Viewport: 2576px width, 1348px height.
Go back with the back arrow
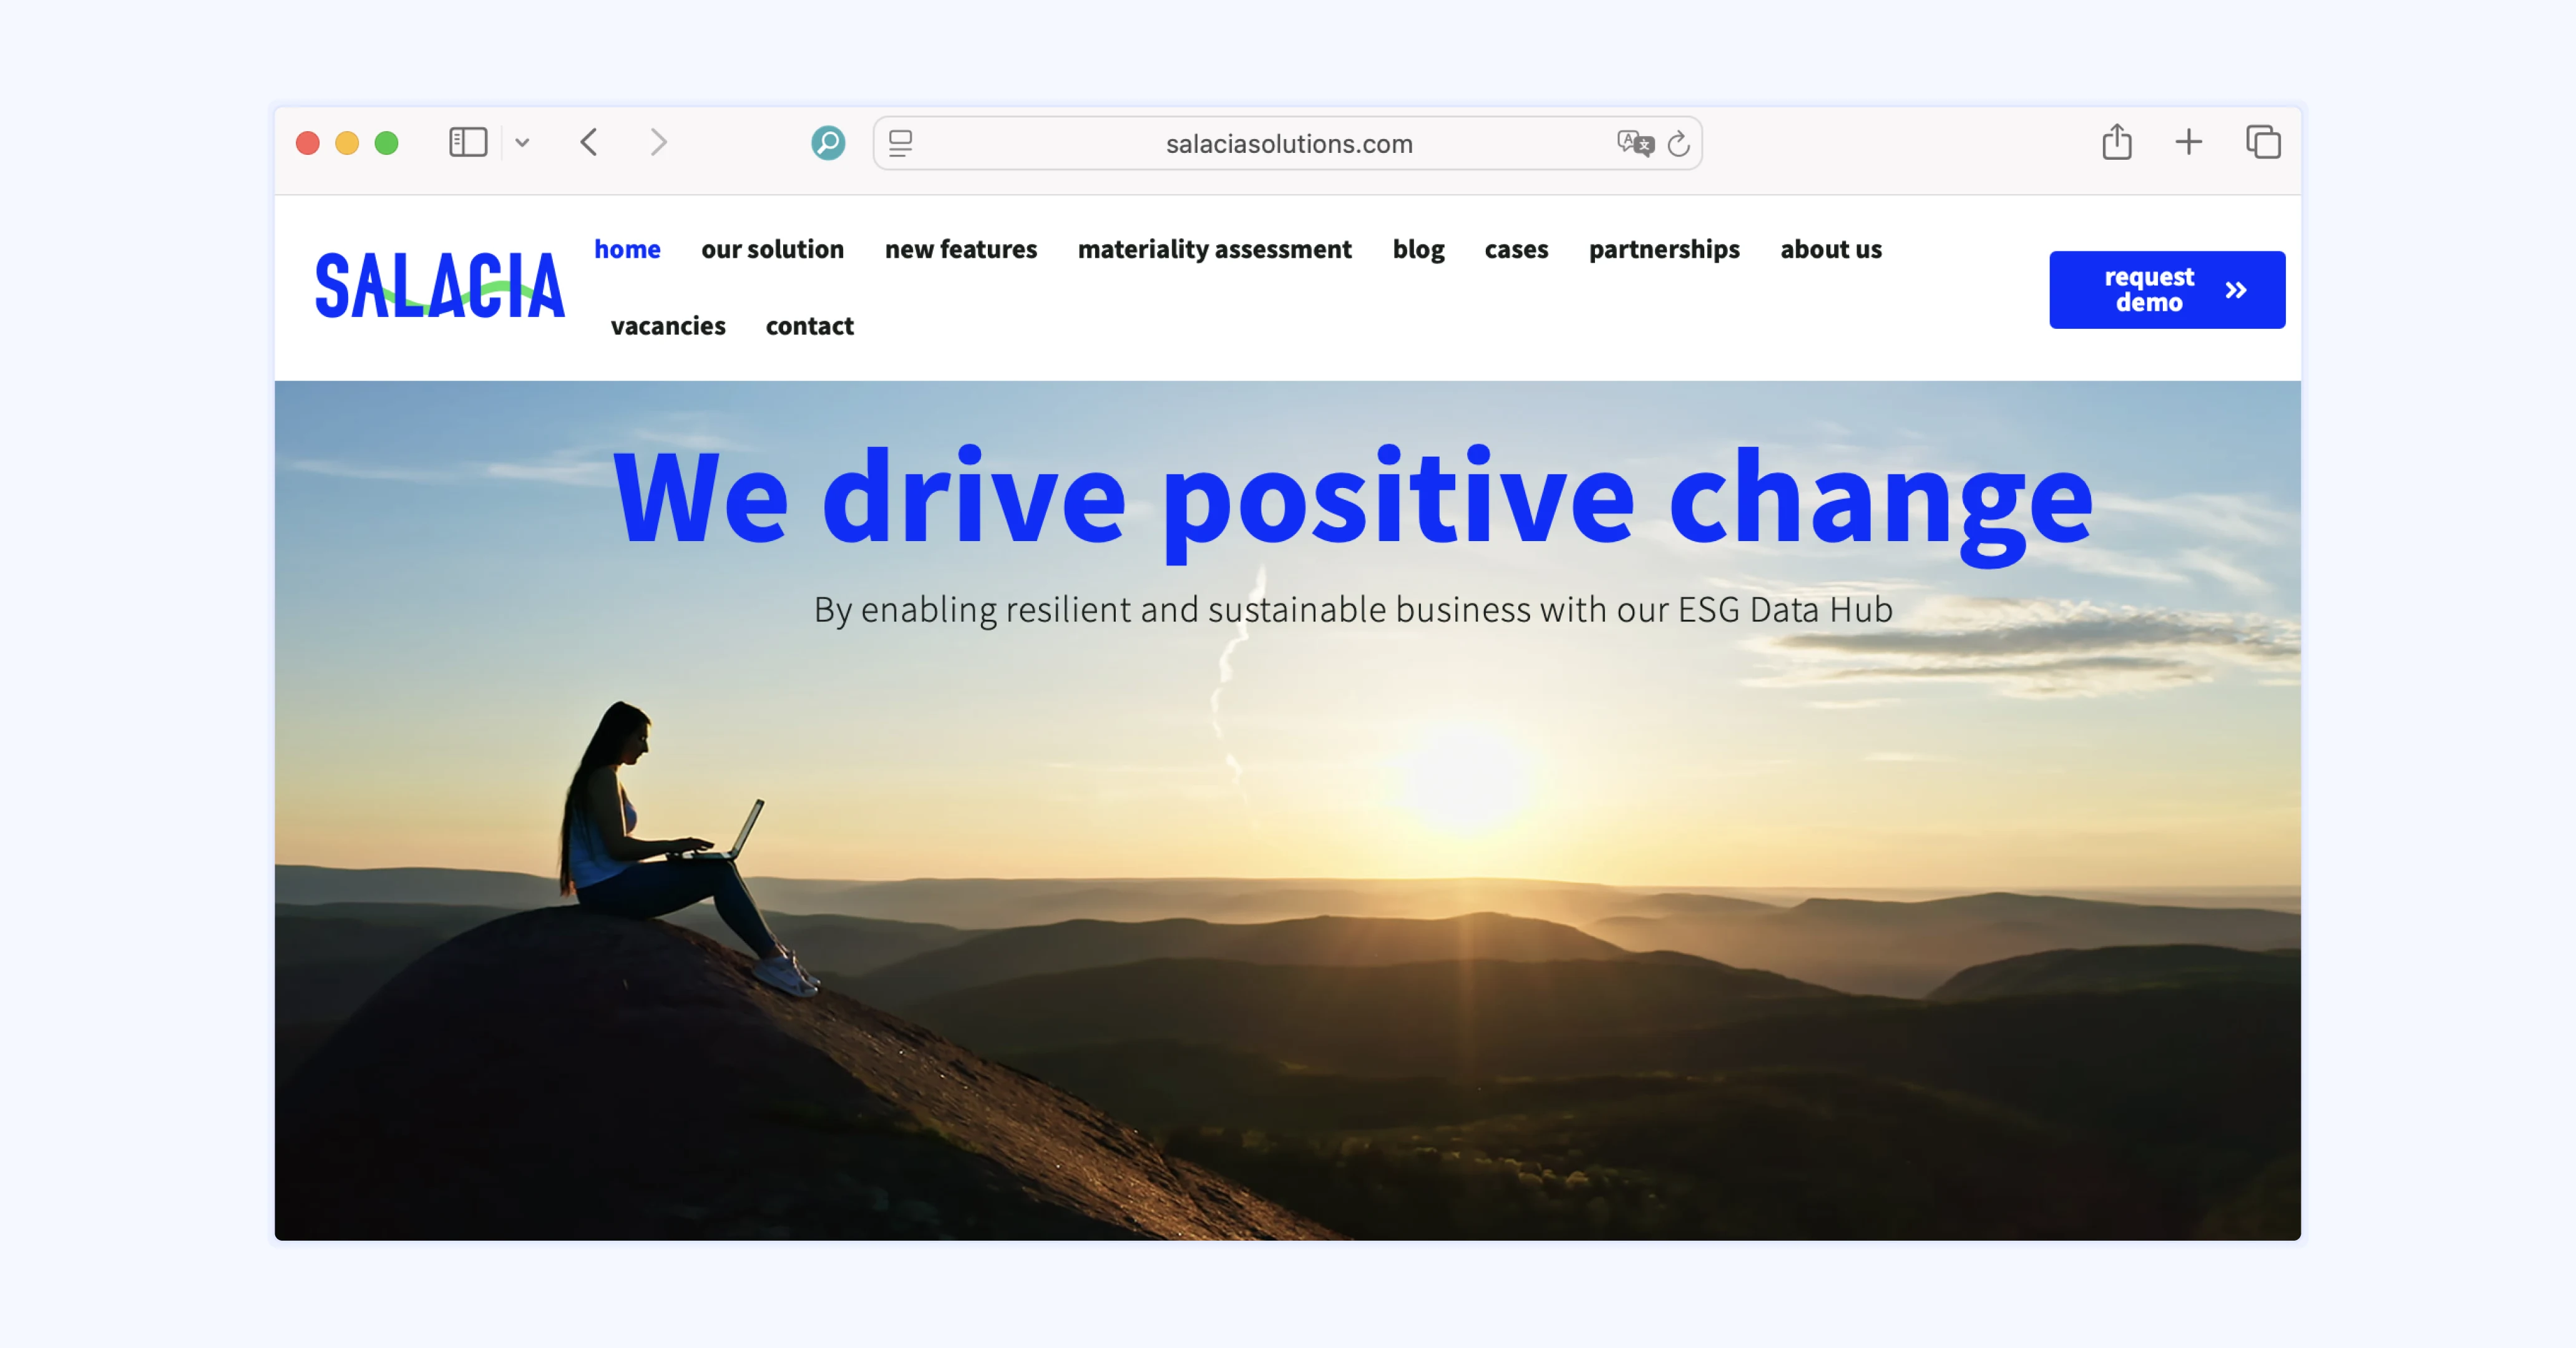589,143
